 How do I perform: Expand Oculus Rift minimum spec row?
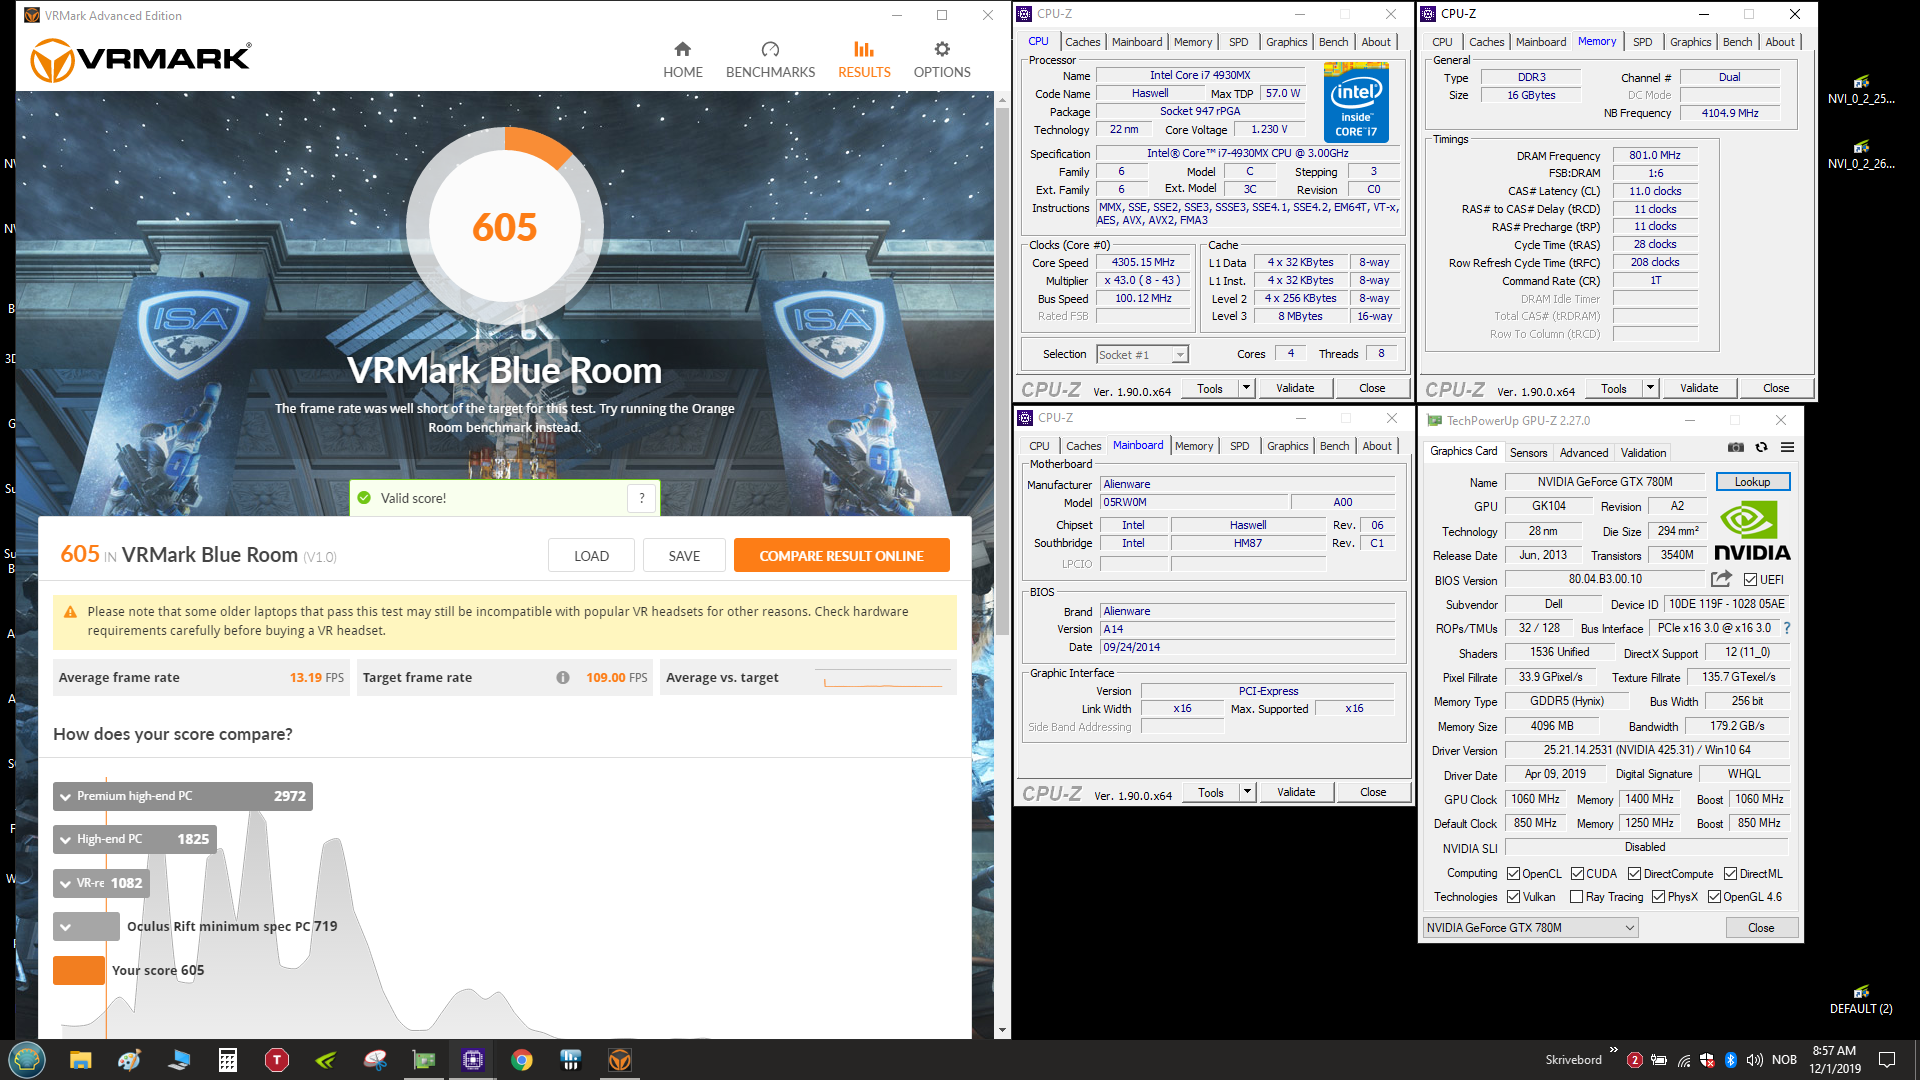coord(86,927)
